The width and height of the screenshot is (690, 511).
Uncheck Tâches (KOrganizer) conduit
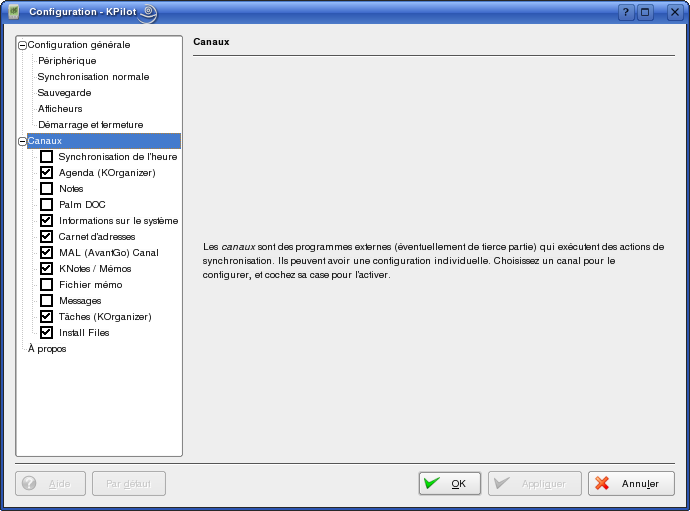pyautogui.click(x=46, y=316)
